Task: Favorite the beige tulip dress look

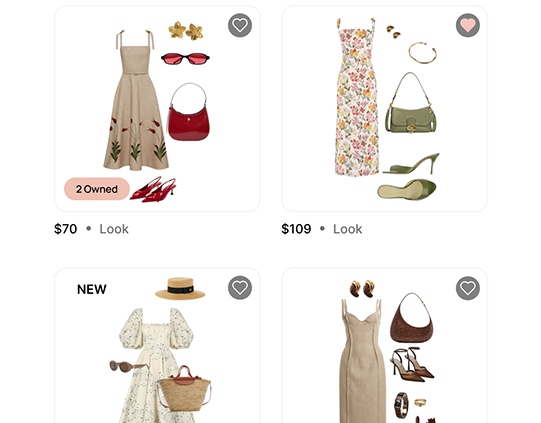Action: point(240,25)
